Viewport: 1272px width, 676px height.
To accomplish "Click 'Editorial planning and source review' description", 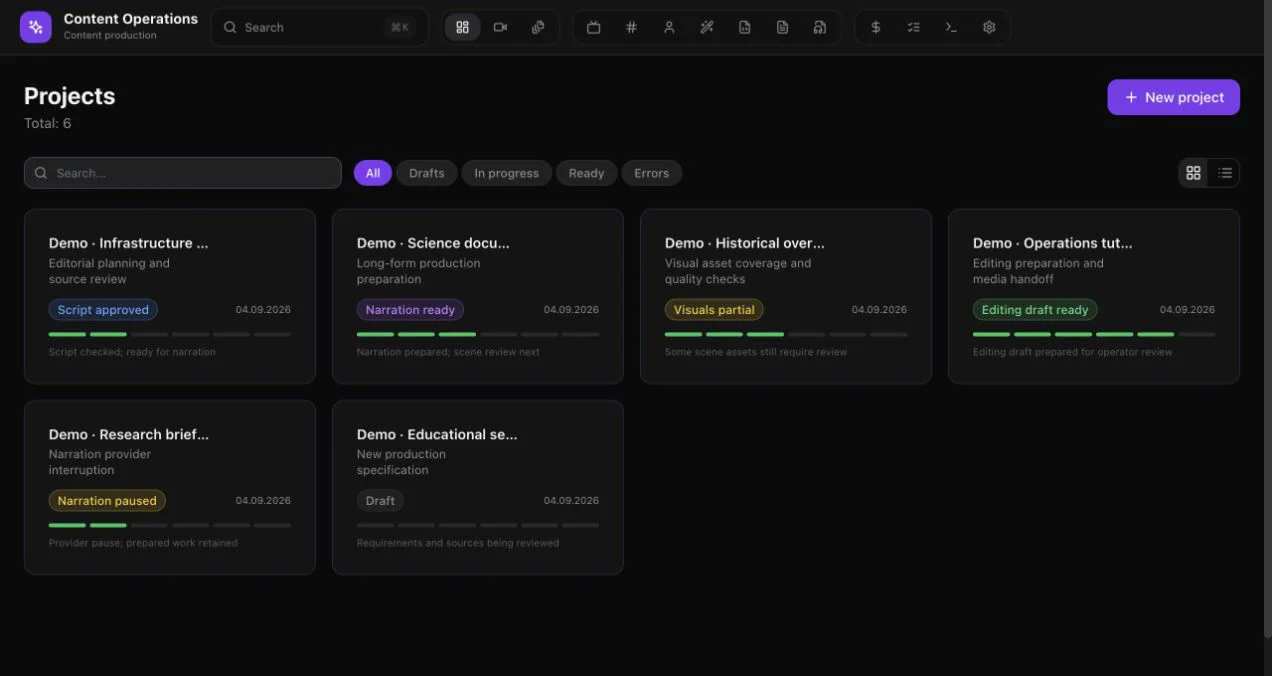I will pyautogui.click(x=109, y=271).
